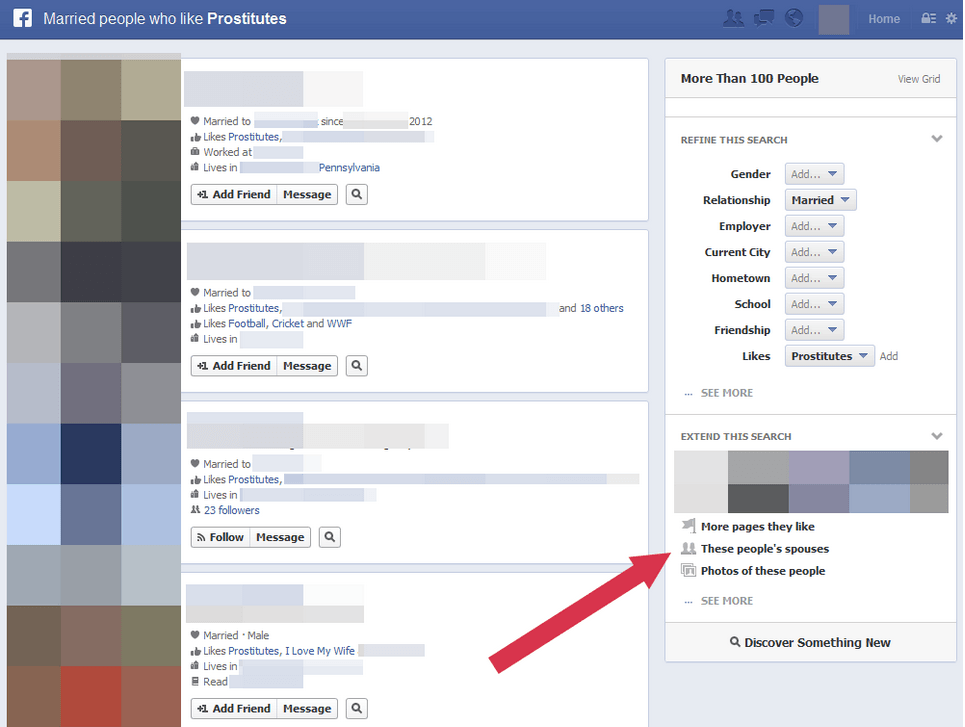965x727 pixels.
Task: Open messages icon in header
Action: click(764, 18)
